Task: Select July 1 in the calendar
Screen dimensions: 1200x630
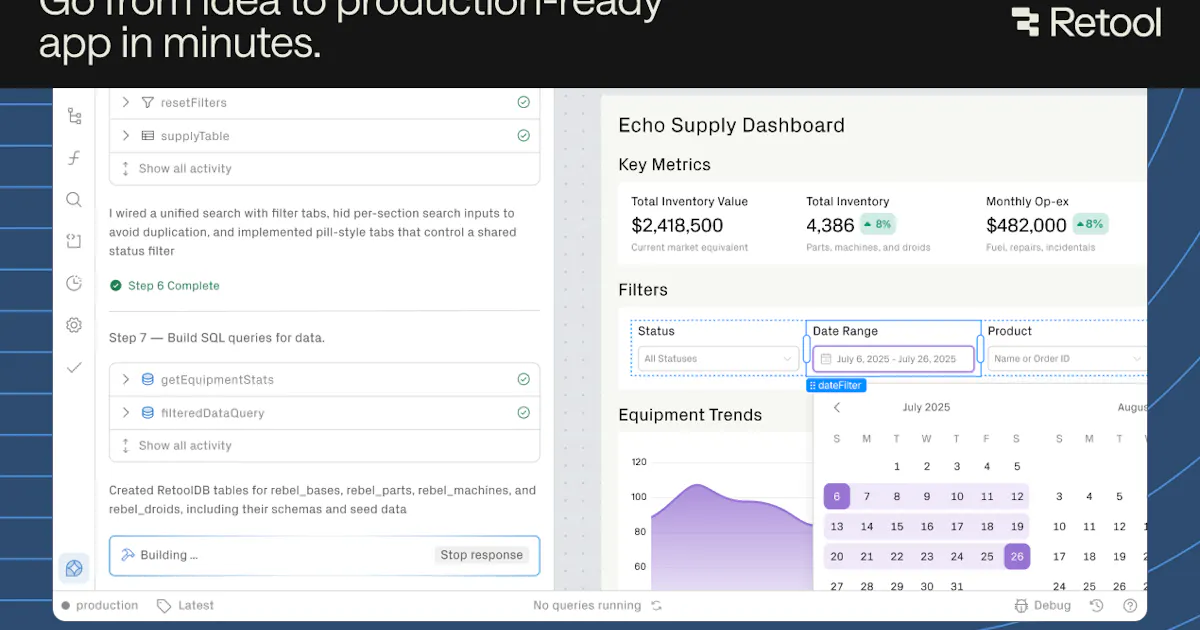Action: [897, 466]
